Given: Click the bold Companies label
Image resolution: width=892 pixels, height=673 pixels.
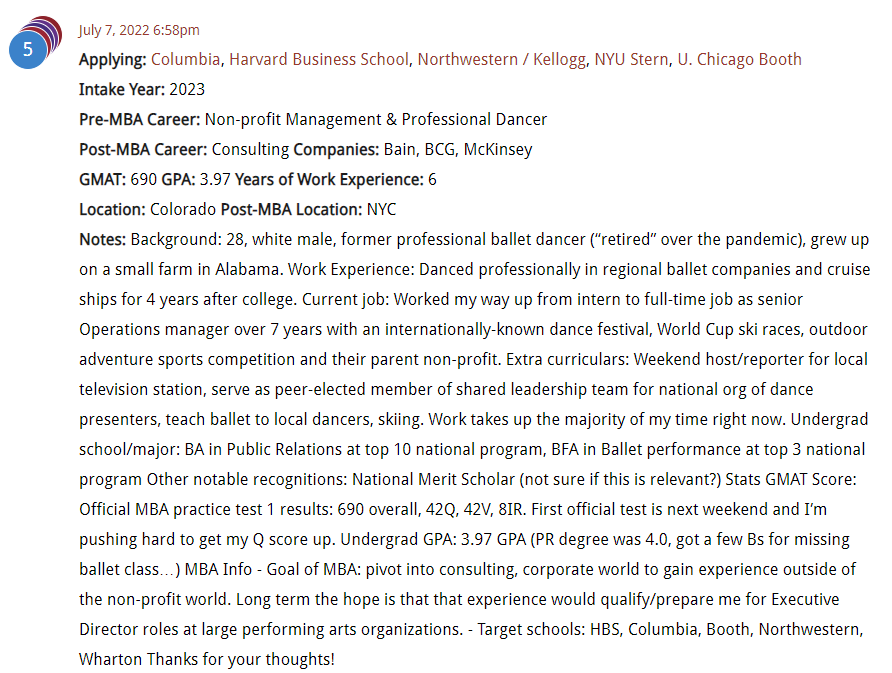Looking at the screenshot, I should pyautogui.click(x=336, y=150).
